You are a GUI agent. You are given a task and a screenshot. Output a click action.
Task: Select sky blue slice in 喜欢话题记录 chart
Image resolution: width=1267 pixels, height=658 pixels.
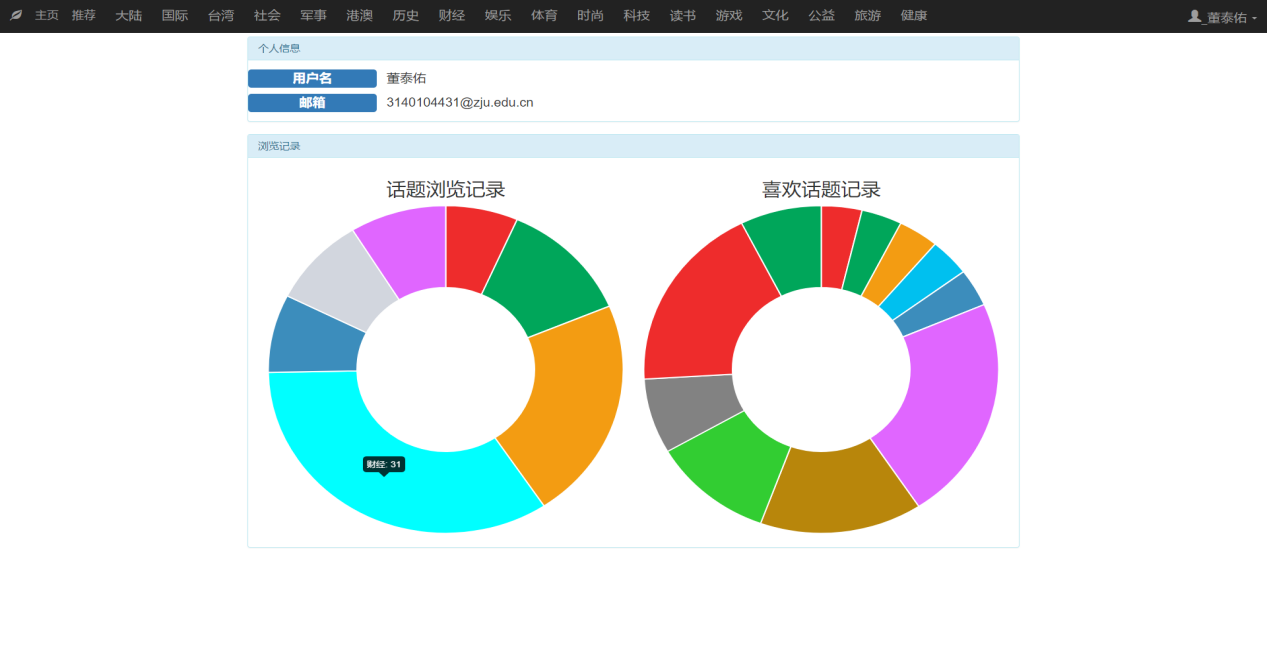click(x=920, y=283)
